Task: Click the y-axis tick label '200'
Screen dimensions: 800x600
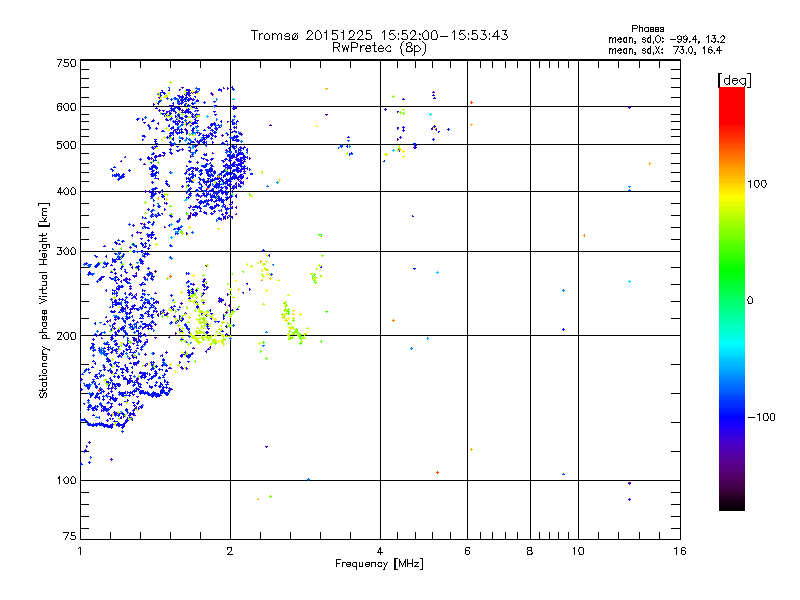Action: 66,336
